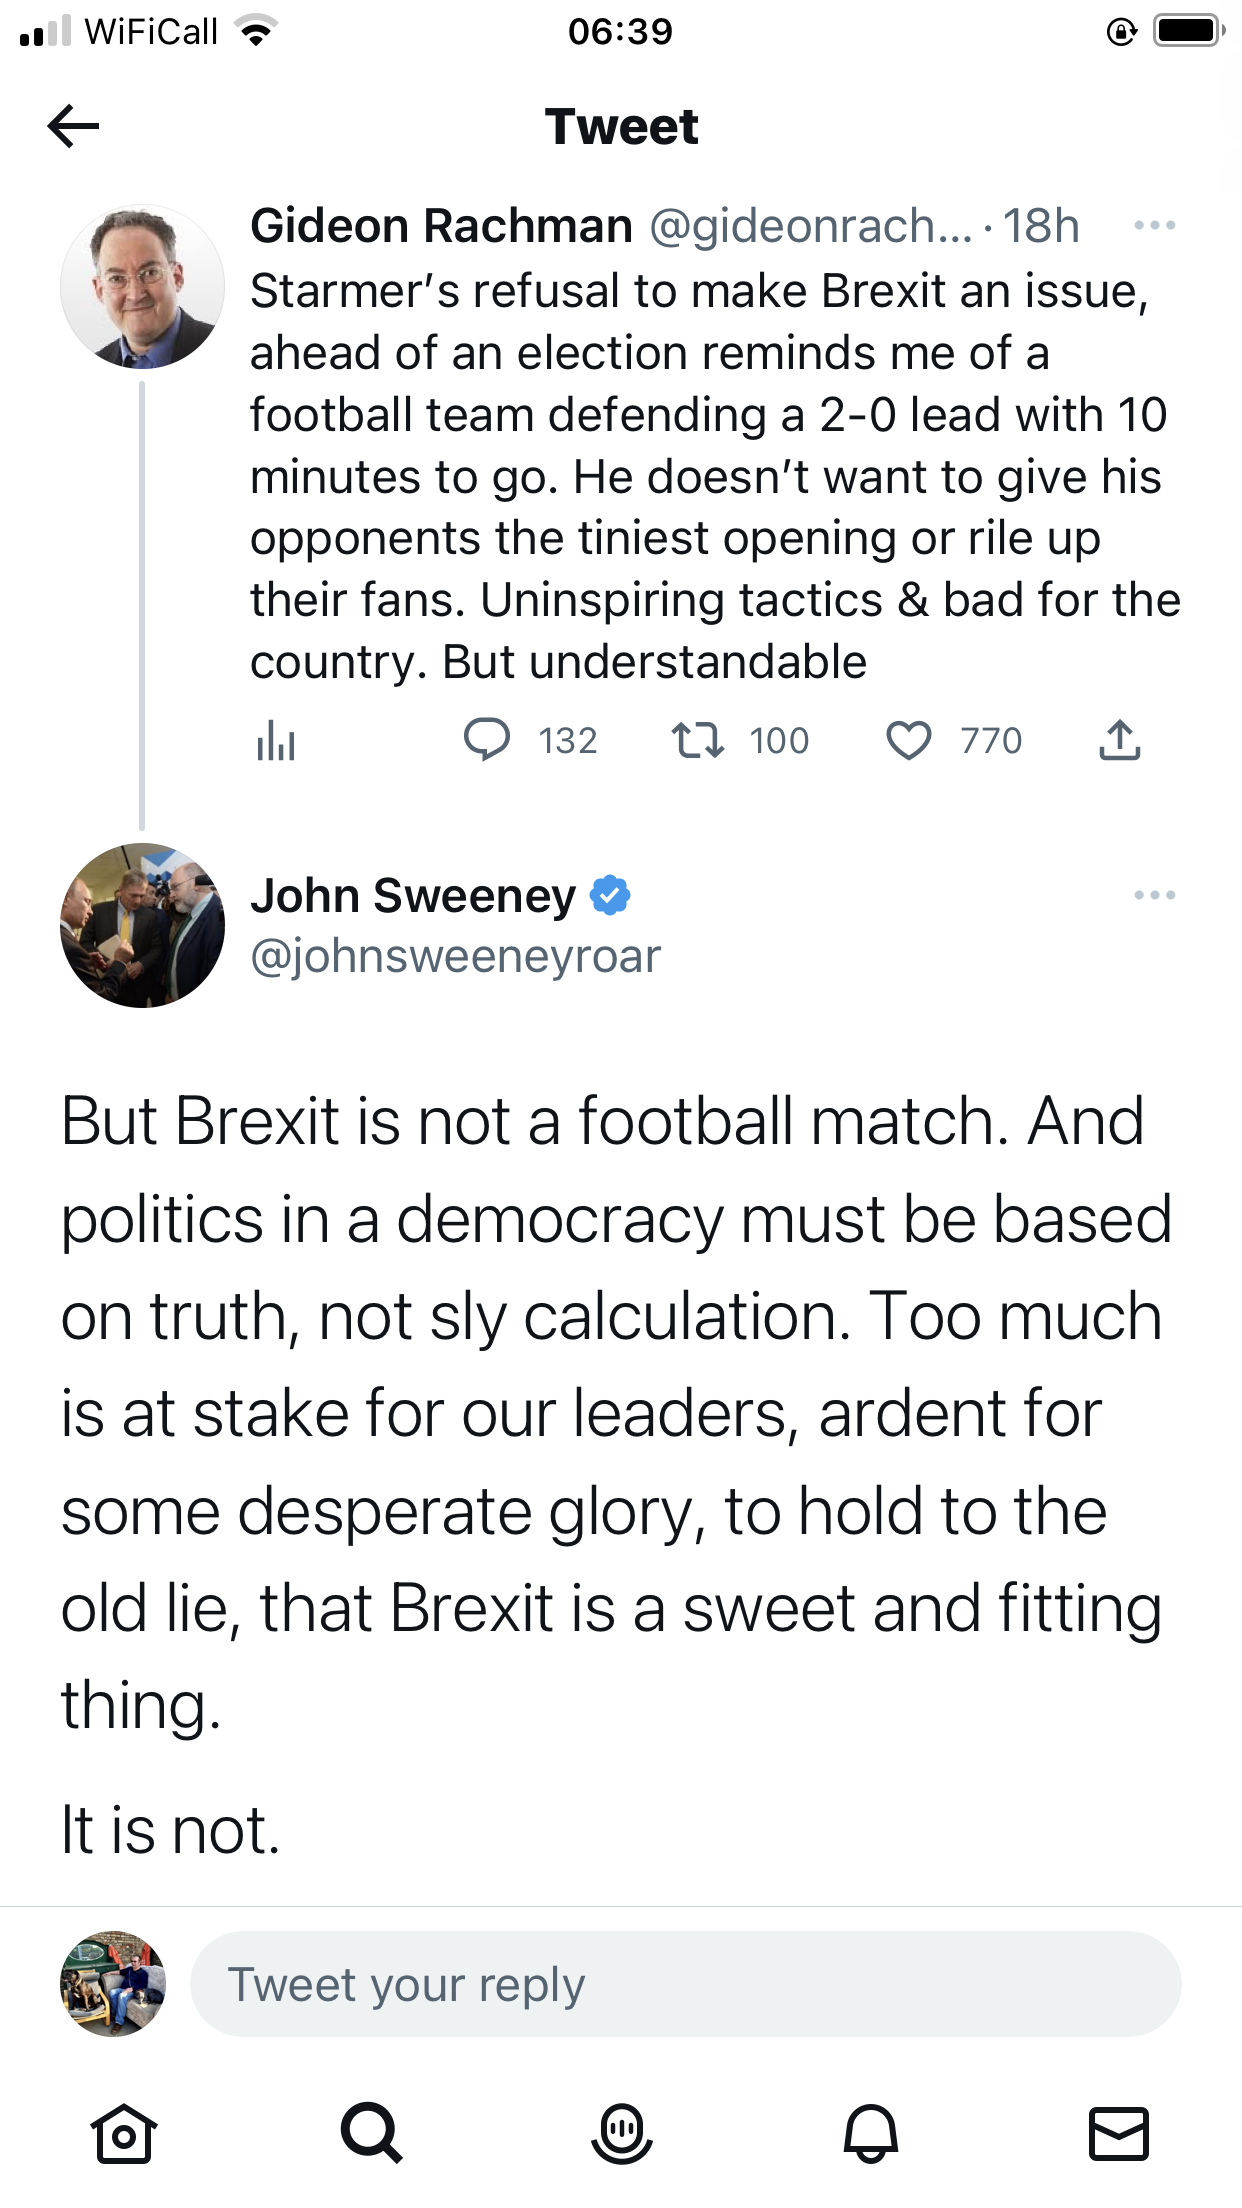Open view analytics on Rachman's tweet
Screen dimensions: 1242x2208
[276, 742]
